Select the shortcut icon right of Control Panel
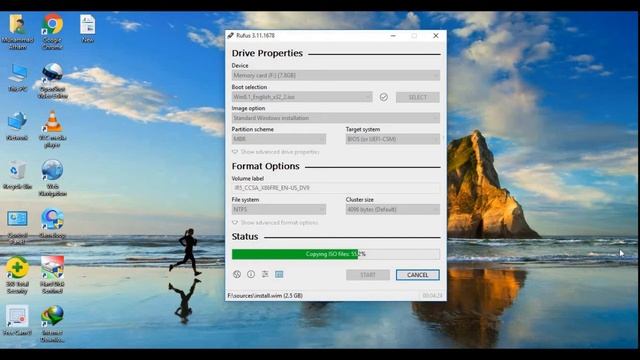 pos(52,224)
